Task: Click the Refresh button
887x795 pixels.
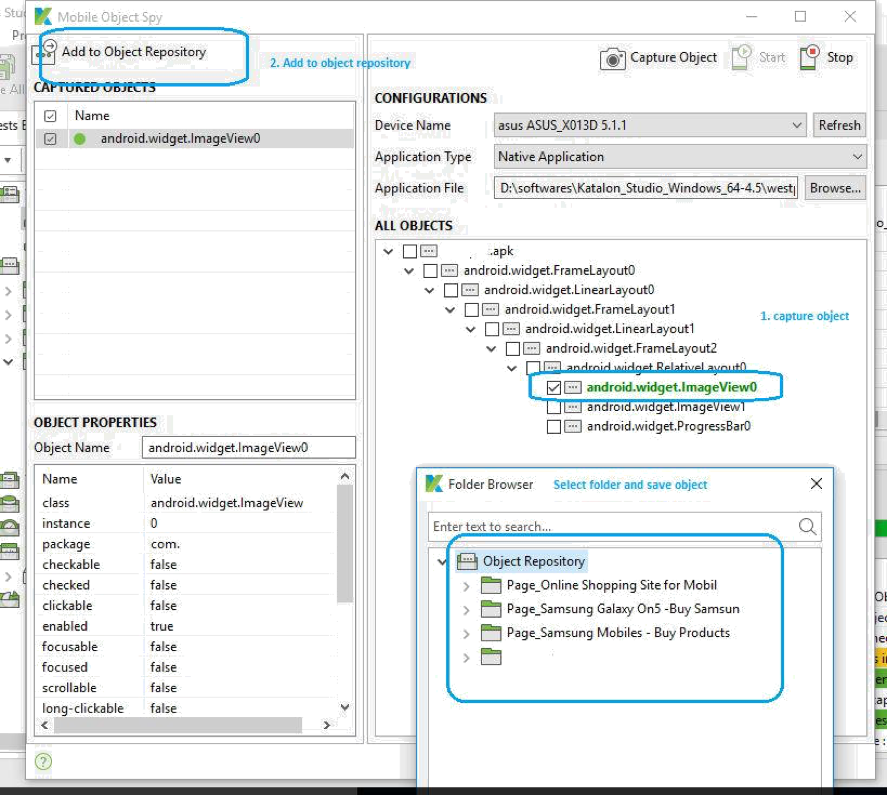Action: (x=840, y=125)
